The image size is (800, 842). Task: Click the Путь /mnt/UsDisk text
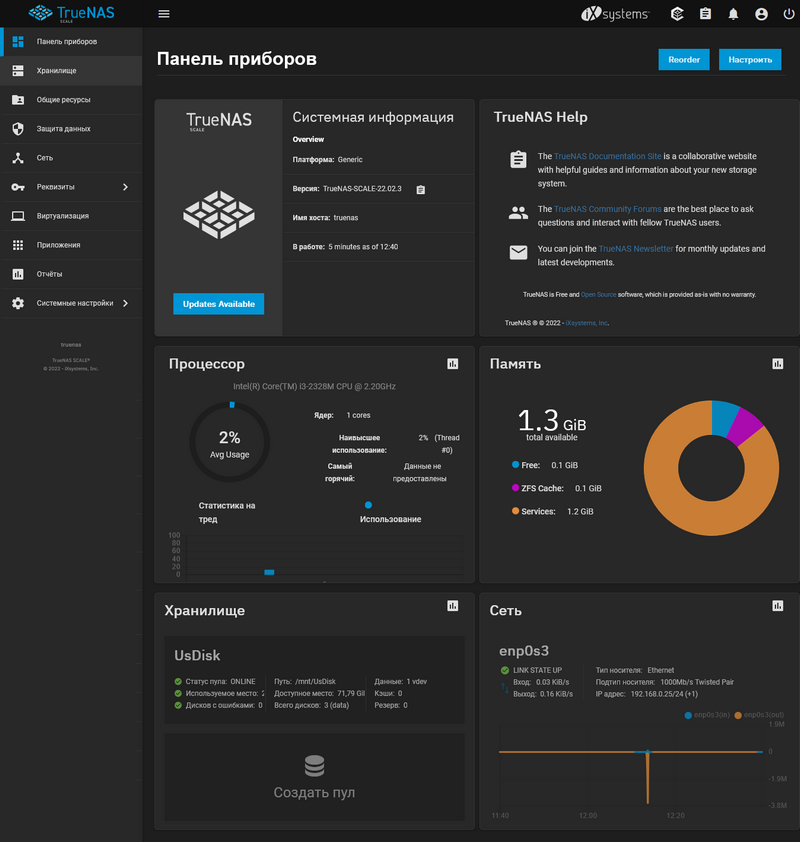[x=305, y=681]
